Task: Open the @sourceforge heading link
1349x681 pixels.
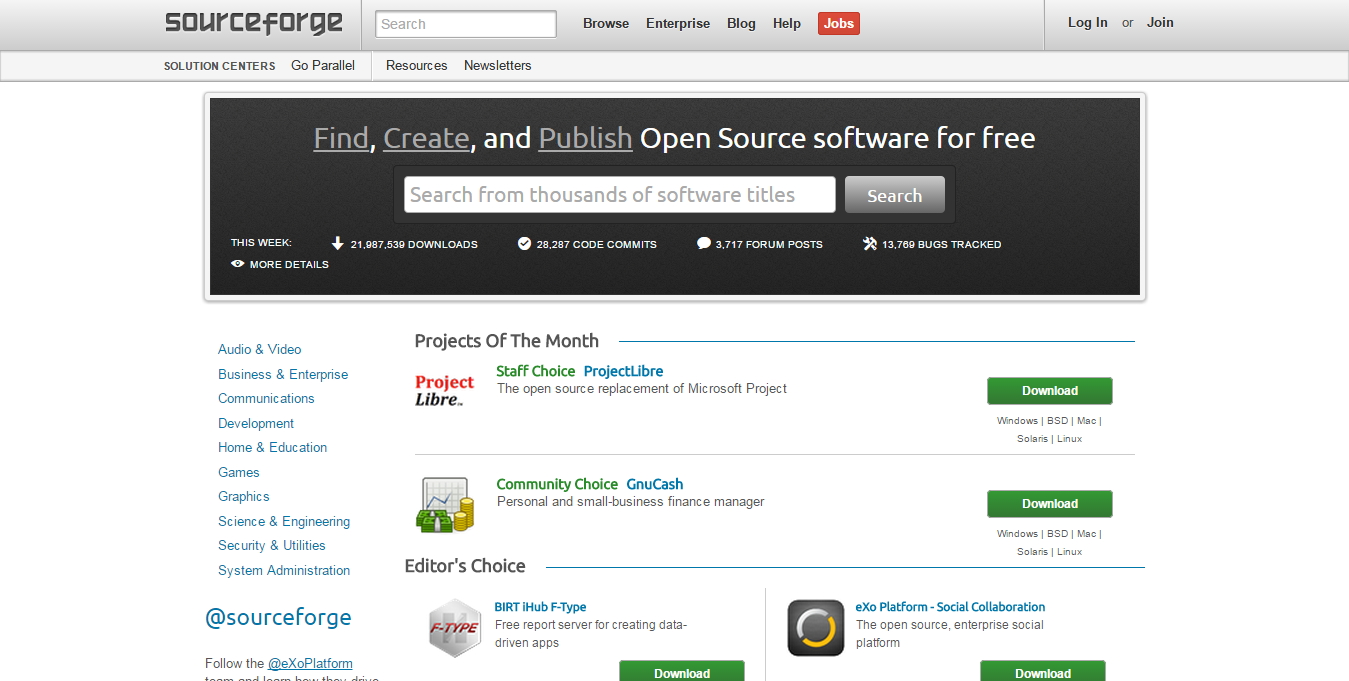Action: click(278, 618)
